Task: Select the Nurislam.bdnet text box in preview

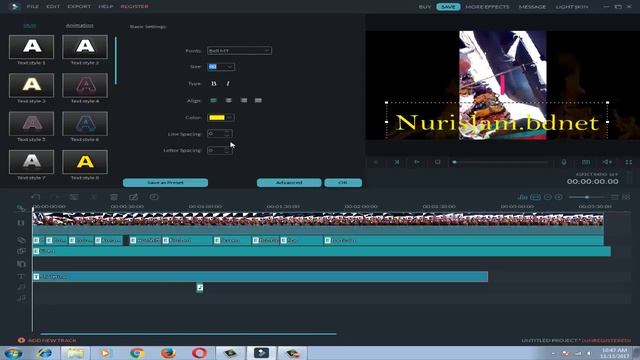Action: [x=497, y=122]
